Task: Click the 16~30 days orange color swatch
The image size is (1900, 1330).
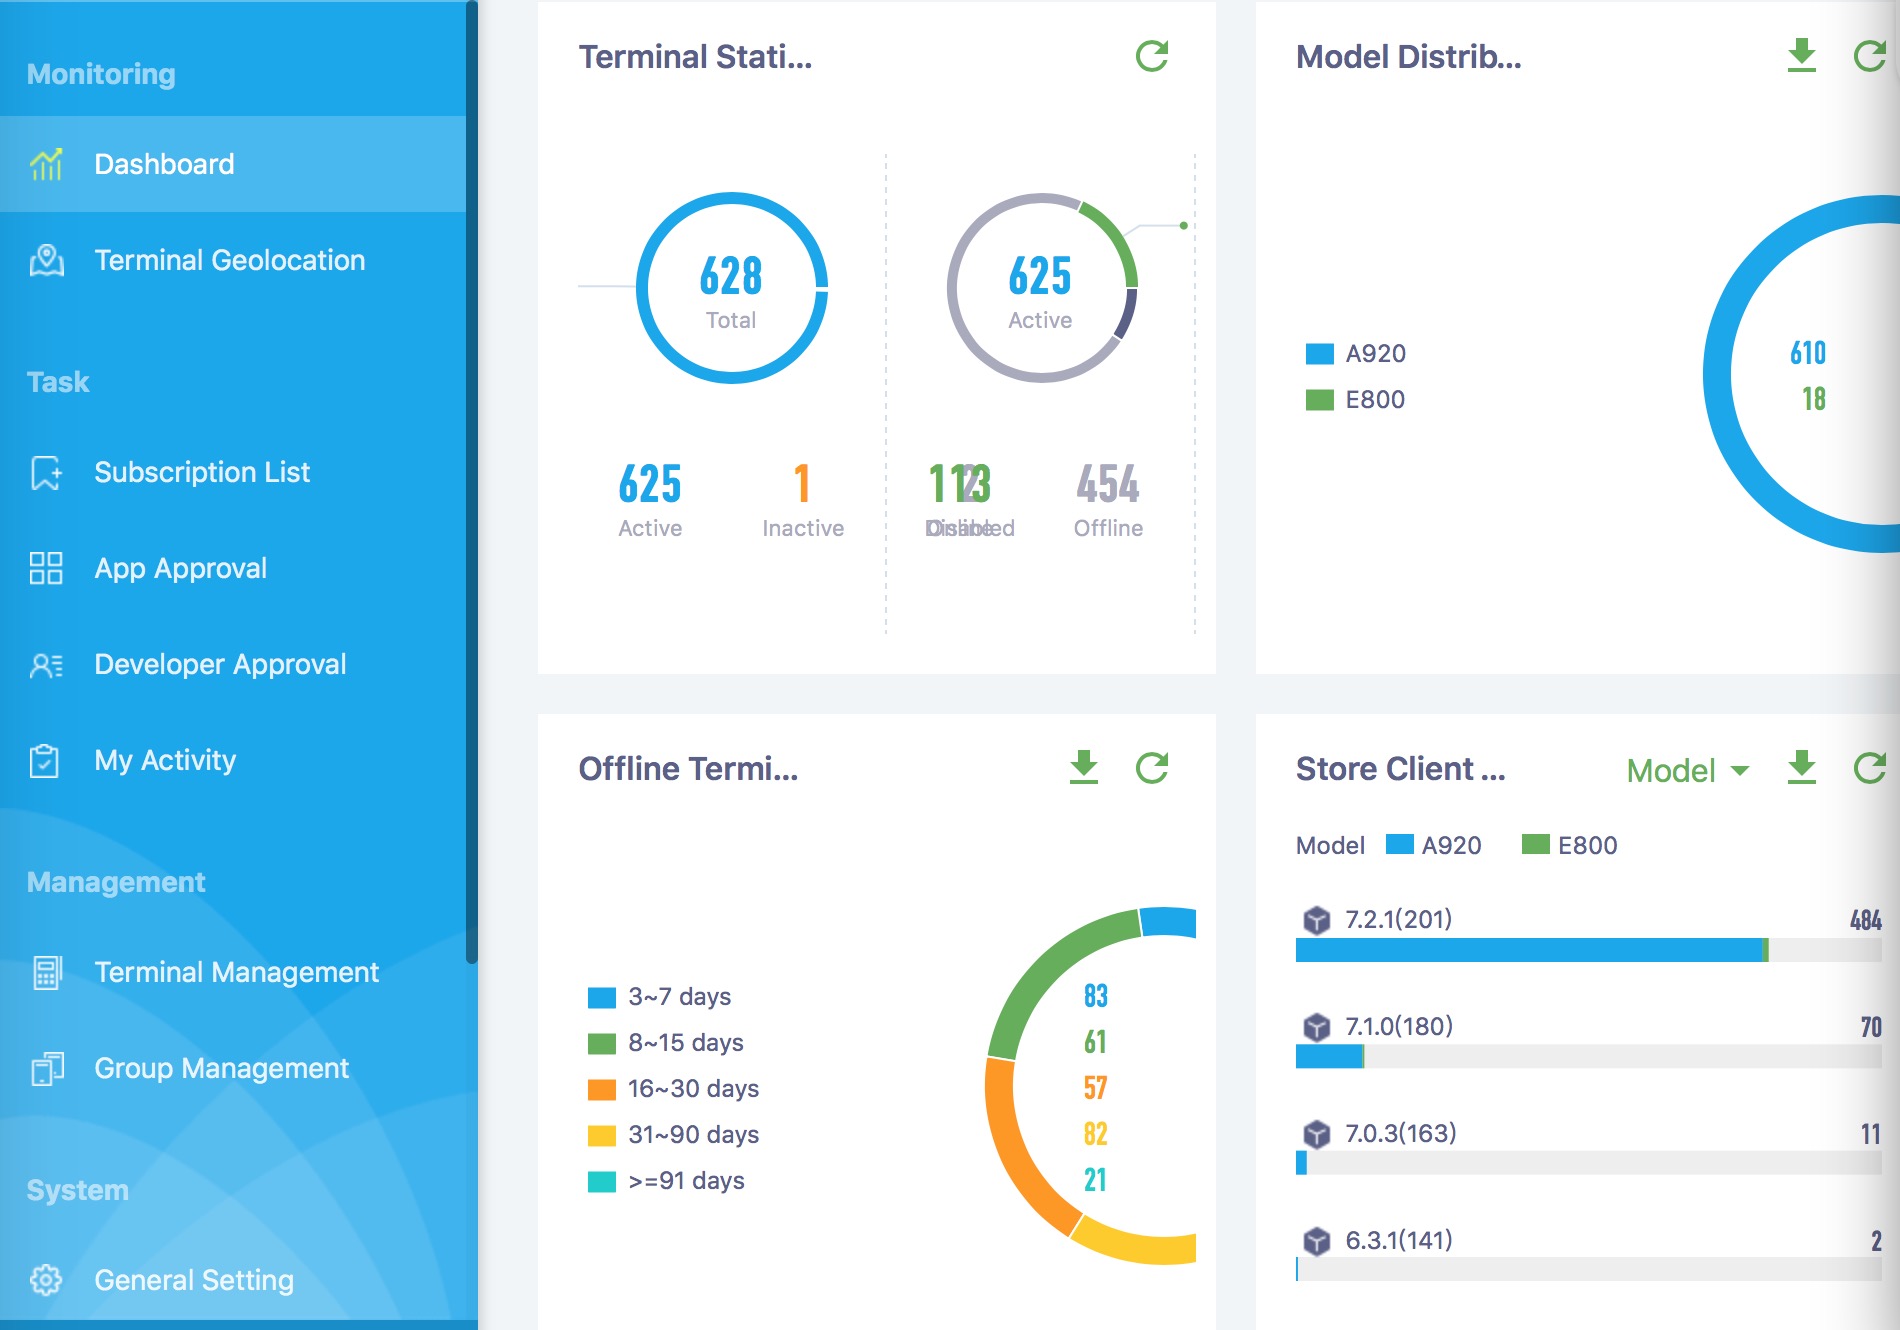Action: point(602,1089)
